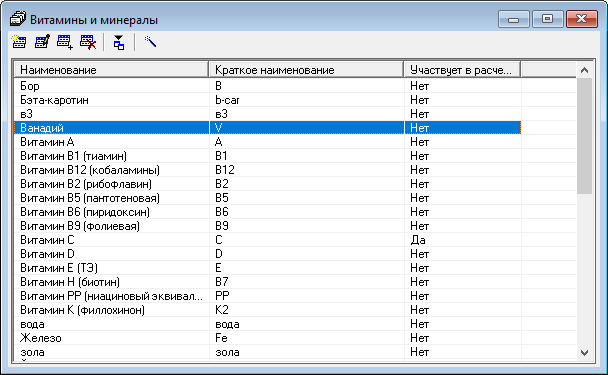
Task: Maximize the Витамины и минералы window
Action: (x=548, y=19)
